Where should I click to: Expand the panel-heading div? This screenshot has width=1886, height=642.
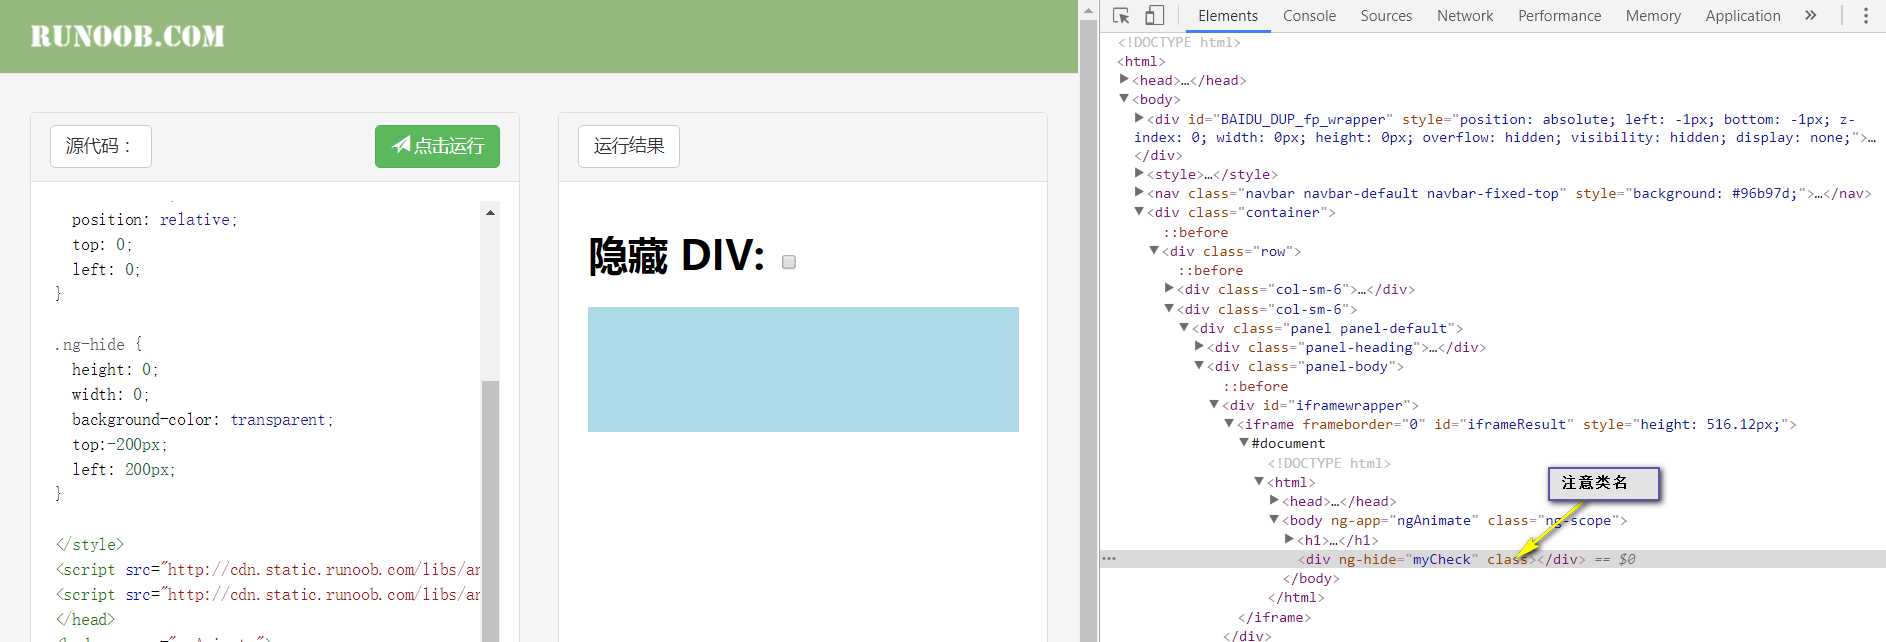(1199, 347)
